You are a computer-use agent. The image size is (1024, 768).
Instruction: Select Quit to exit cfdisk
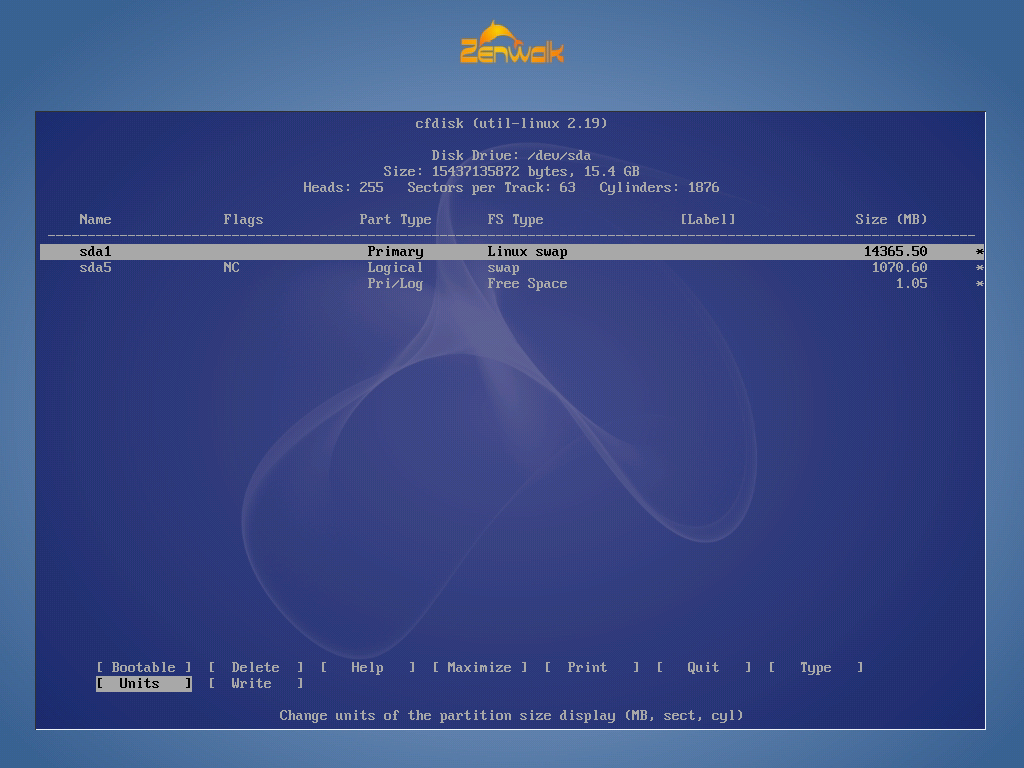pos(703,668)
